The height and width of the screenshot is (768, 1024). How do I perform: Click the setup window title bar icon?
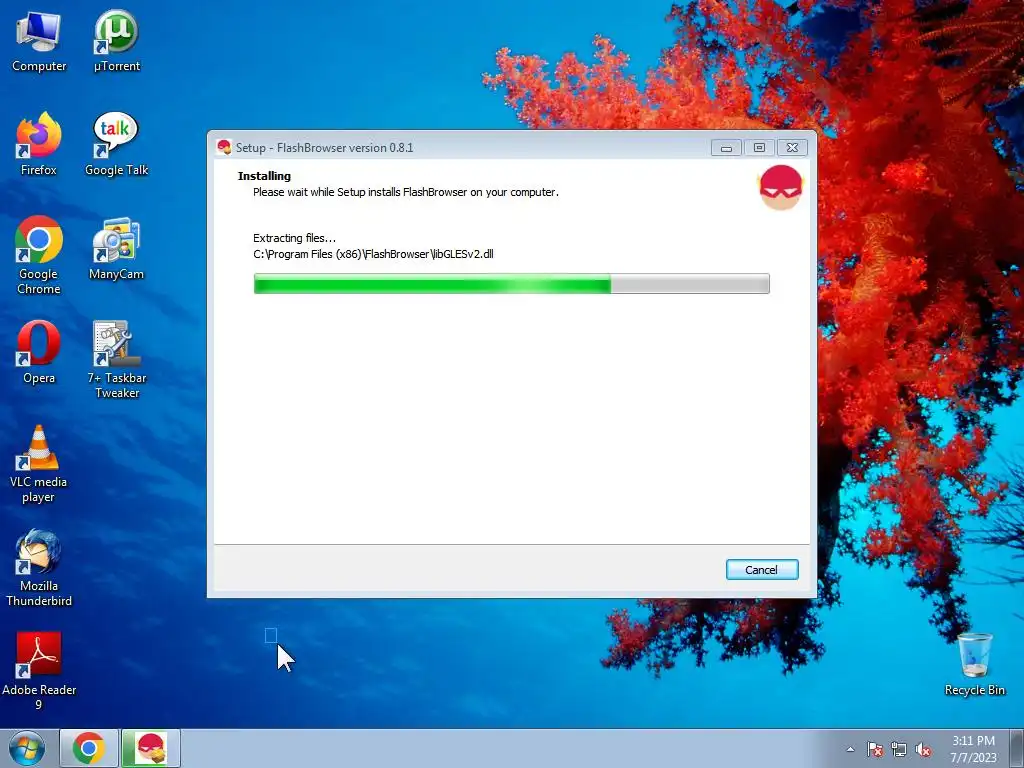tap(224, 147)
